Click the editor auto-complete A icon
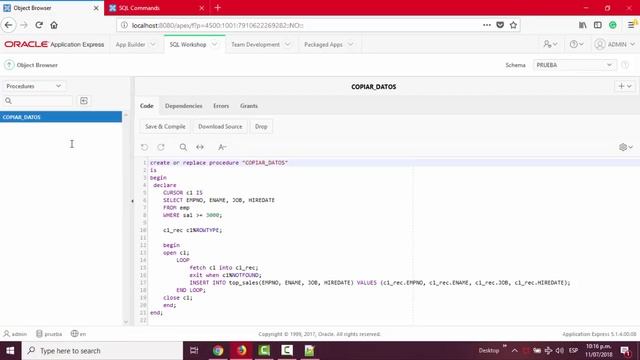This screenshot has width=640, height=360. coord(222,147)
